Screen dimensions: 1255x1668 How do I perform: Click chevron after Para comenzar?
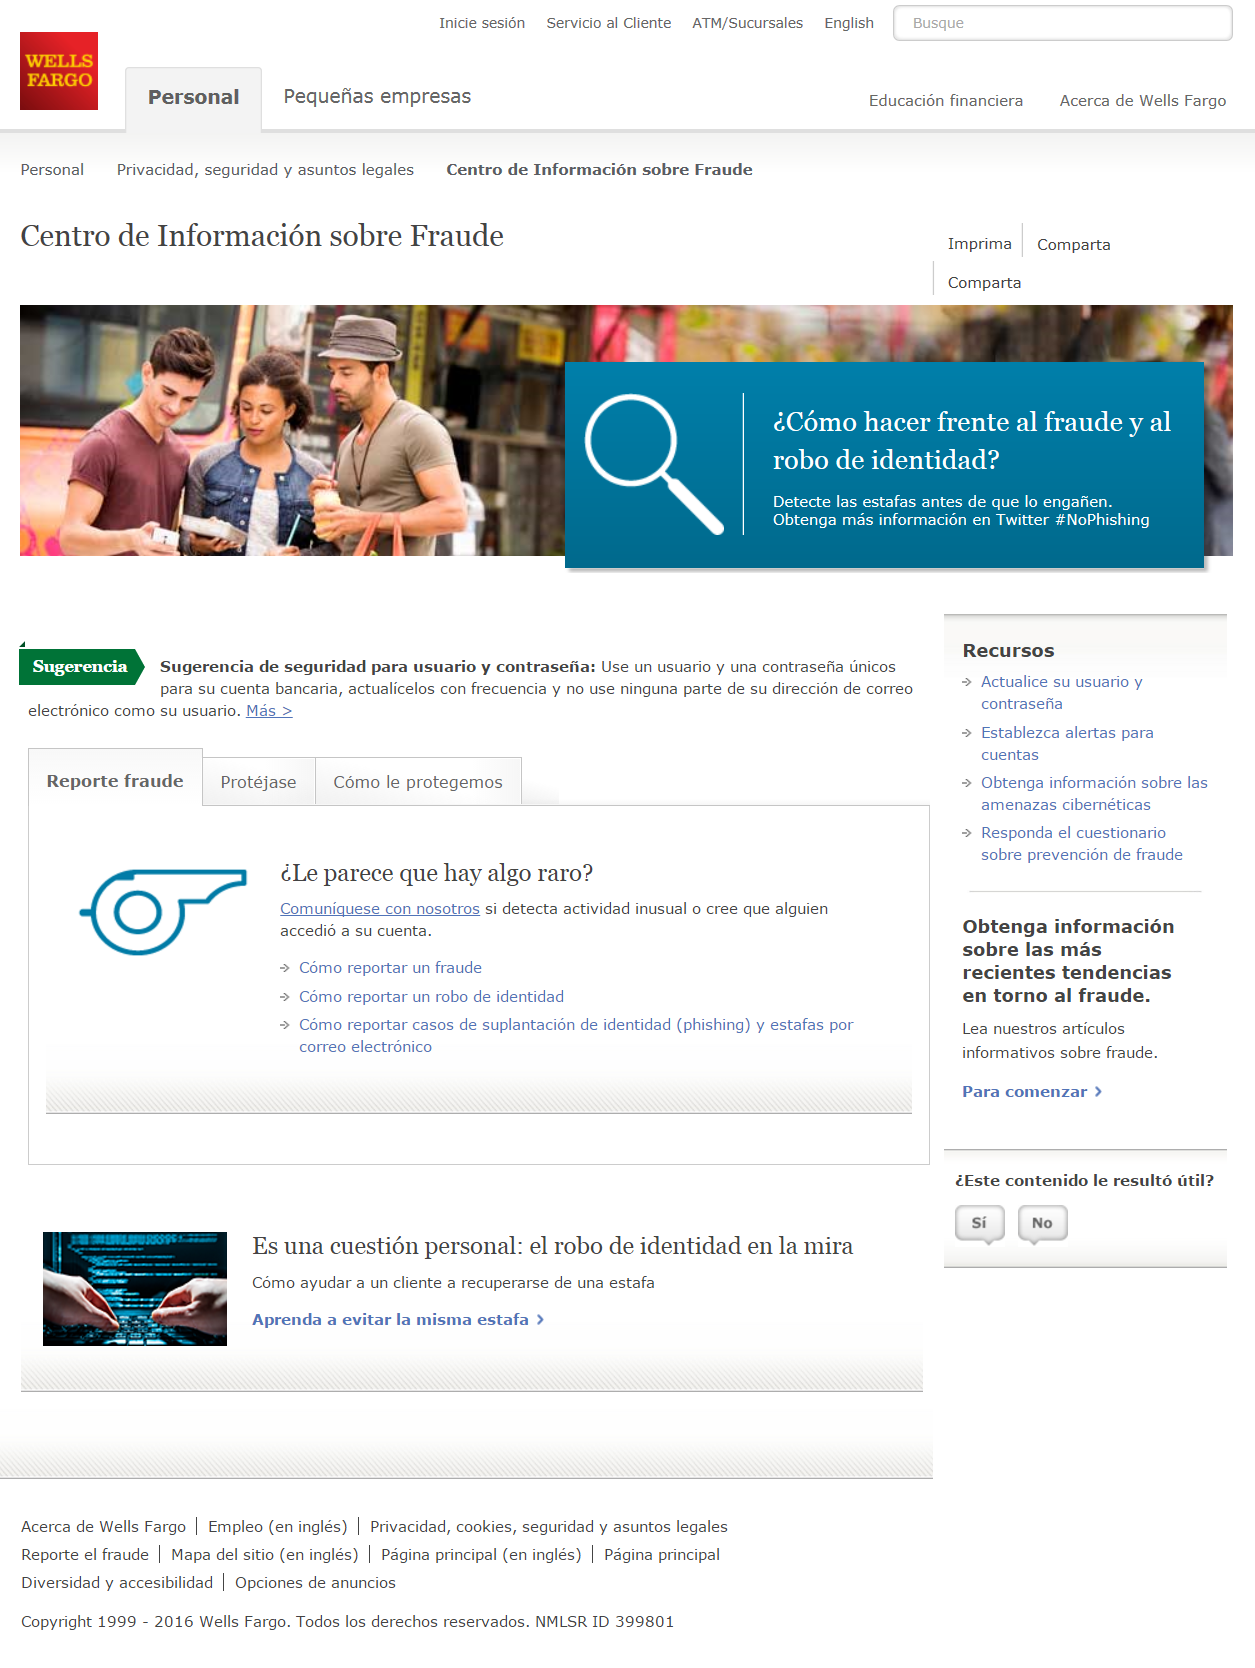click(1098, 1092)
